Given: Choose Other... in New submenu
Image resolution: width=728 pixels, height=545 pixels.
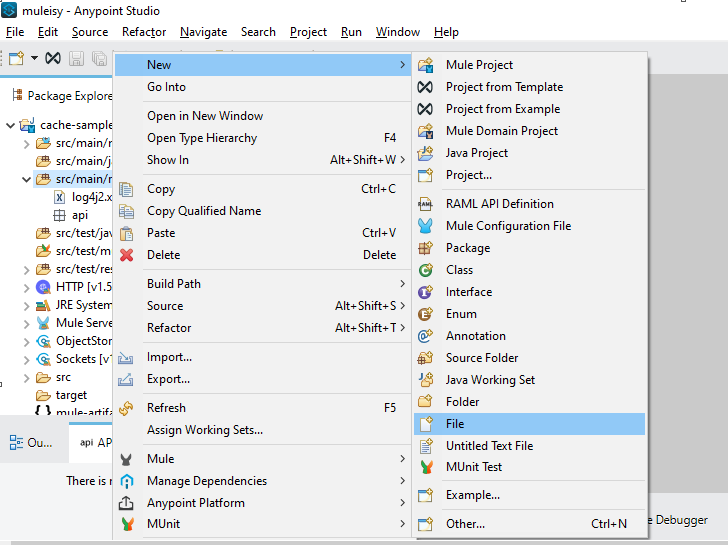Looking at the screenshot, I should click(x=529, y=524).
